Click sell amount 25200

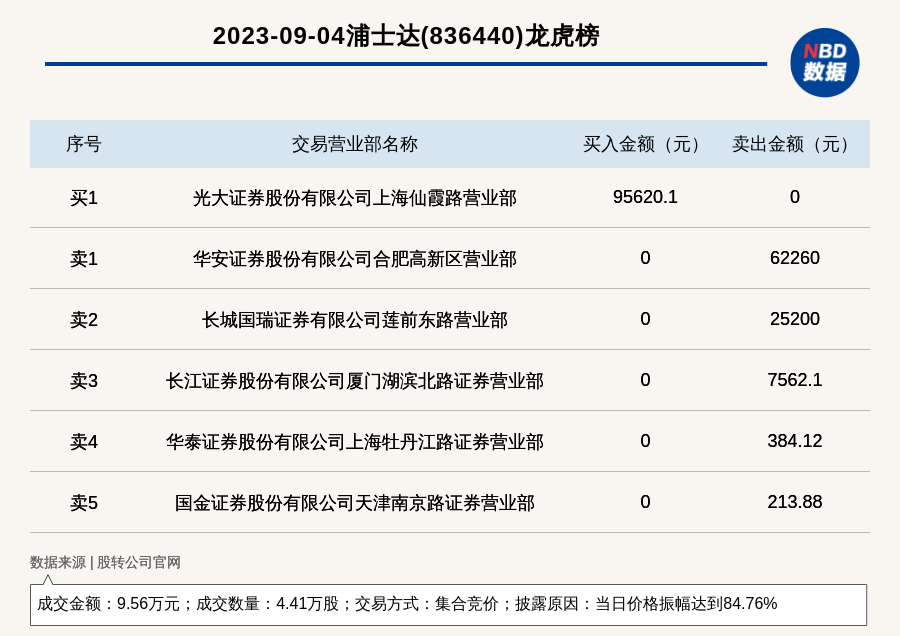click(x=794, y=319)
